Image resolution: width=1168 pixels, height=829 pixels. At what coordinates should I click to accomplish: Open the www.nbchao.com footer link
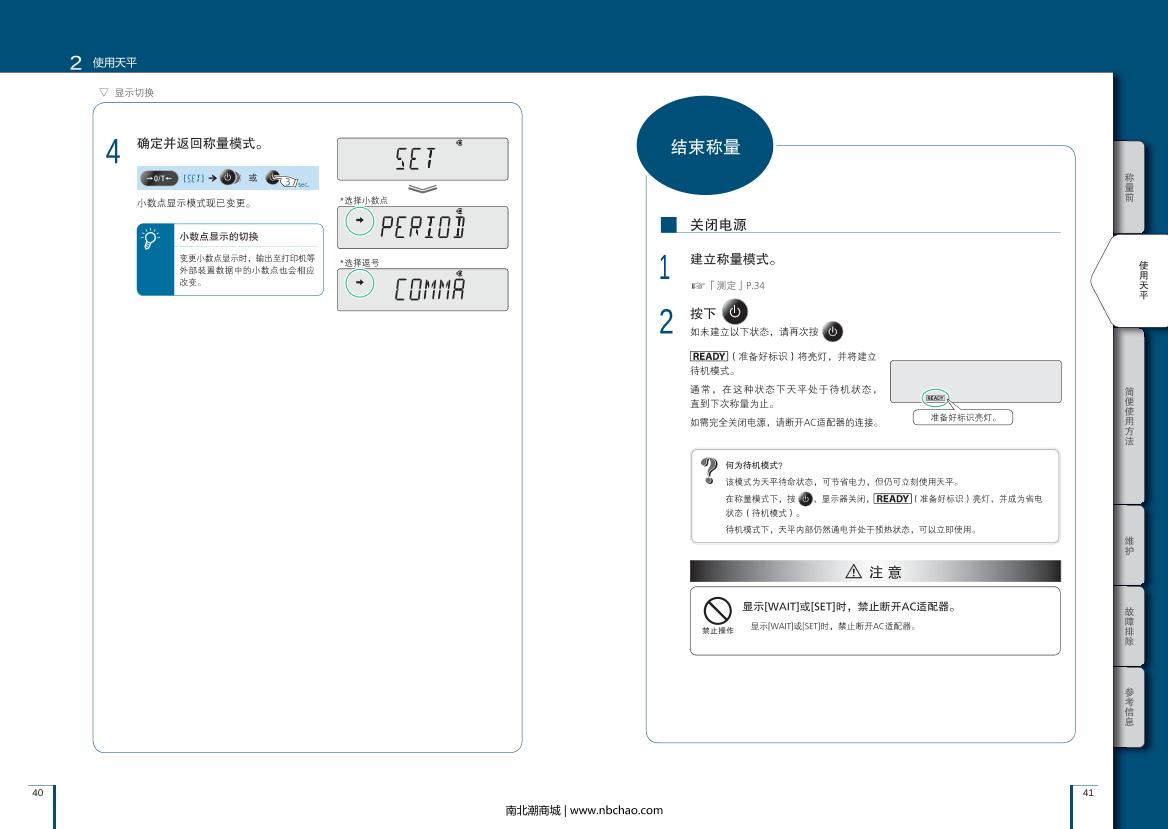tap(616, 810)
